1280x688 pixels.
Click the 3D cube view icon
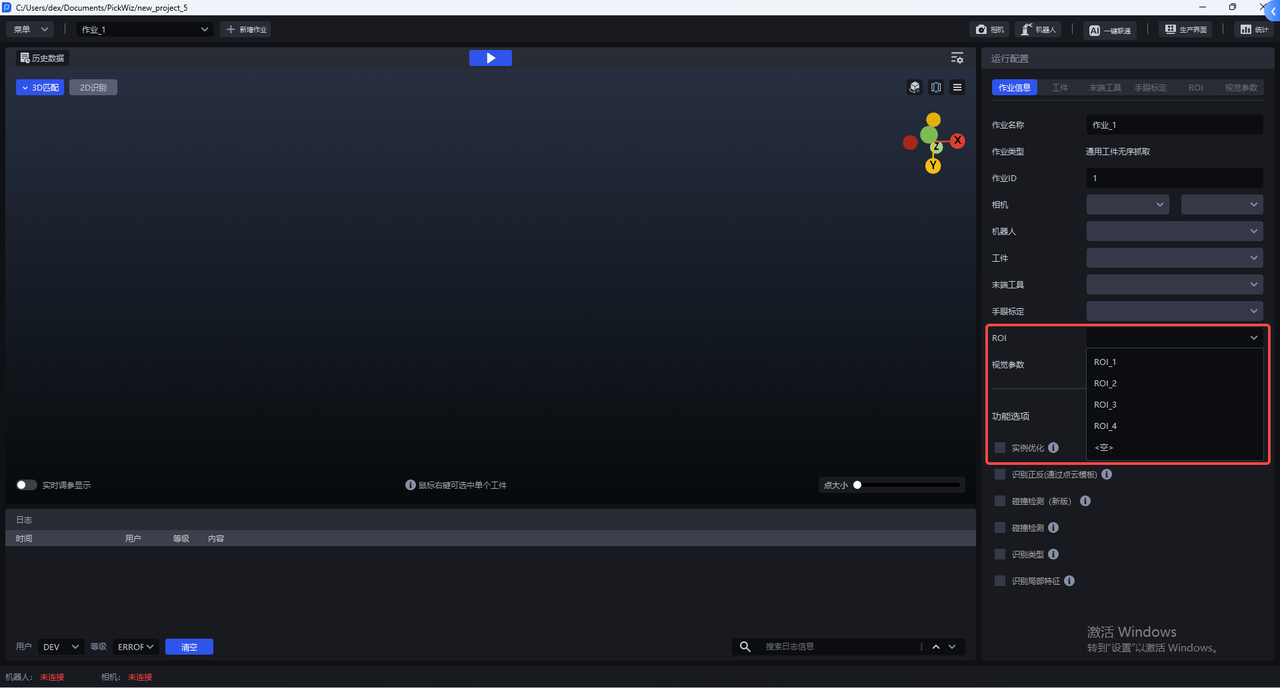click(x=914, y=88)
